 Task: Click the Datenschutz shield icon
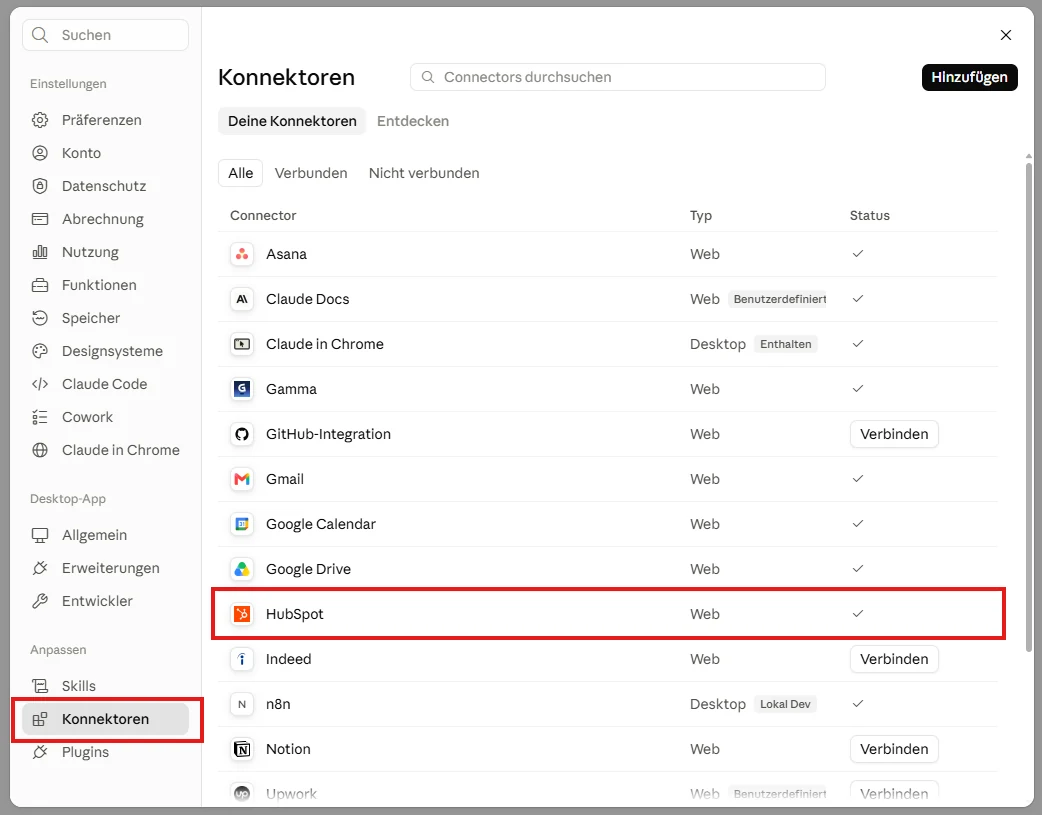[40, 186]
